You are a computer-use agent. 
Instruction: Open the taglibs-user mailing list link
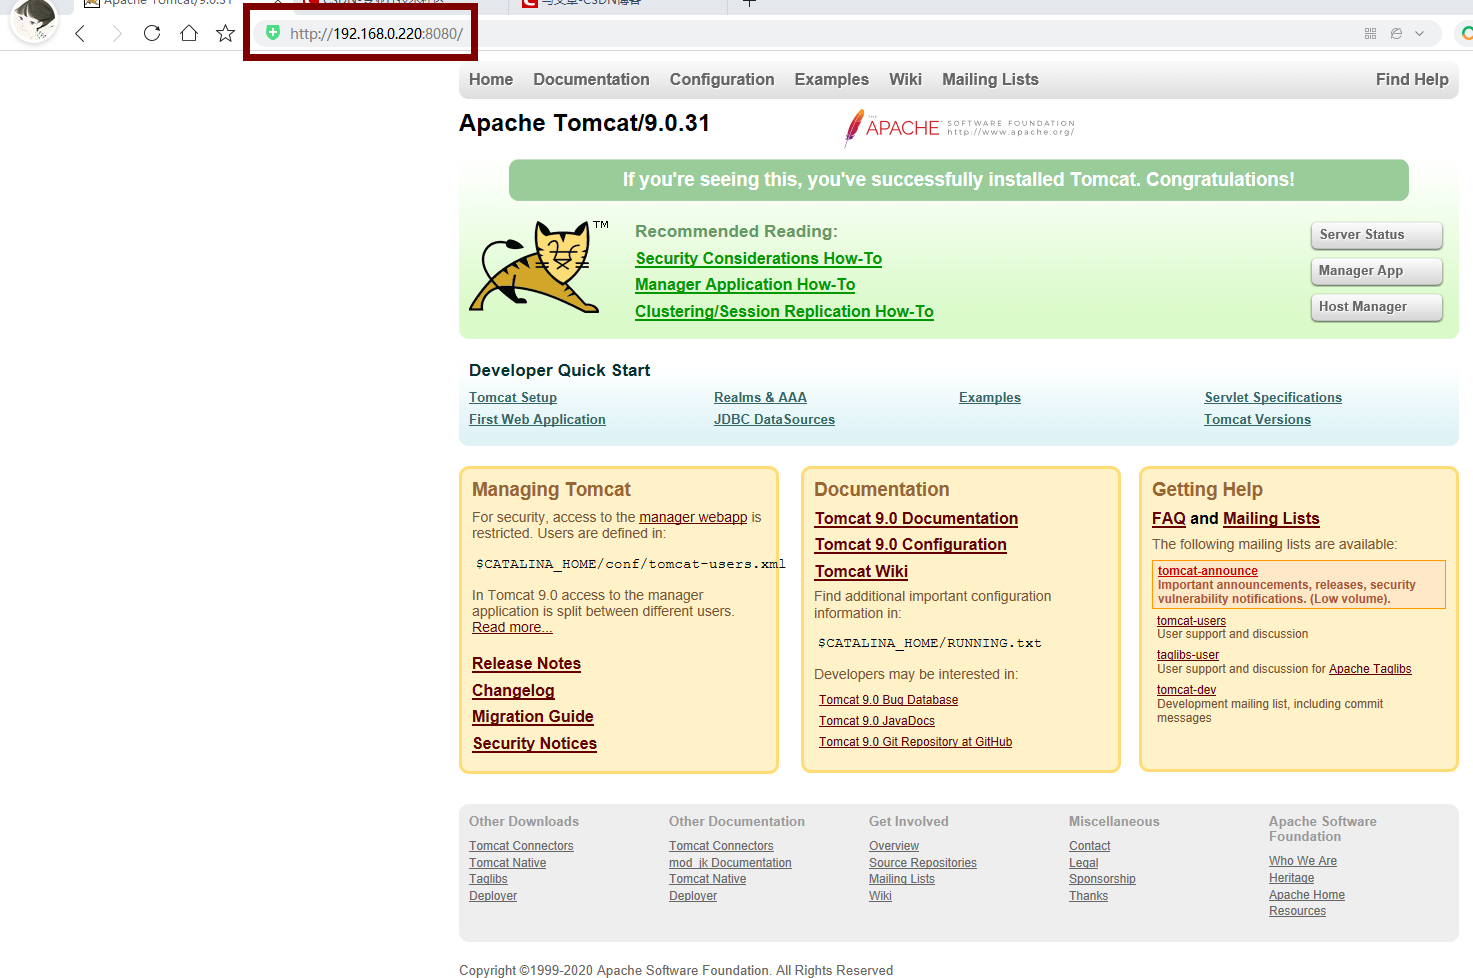pos(1188,655)
